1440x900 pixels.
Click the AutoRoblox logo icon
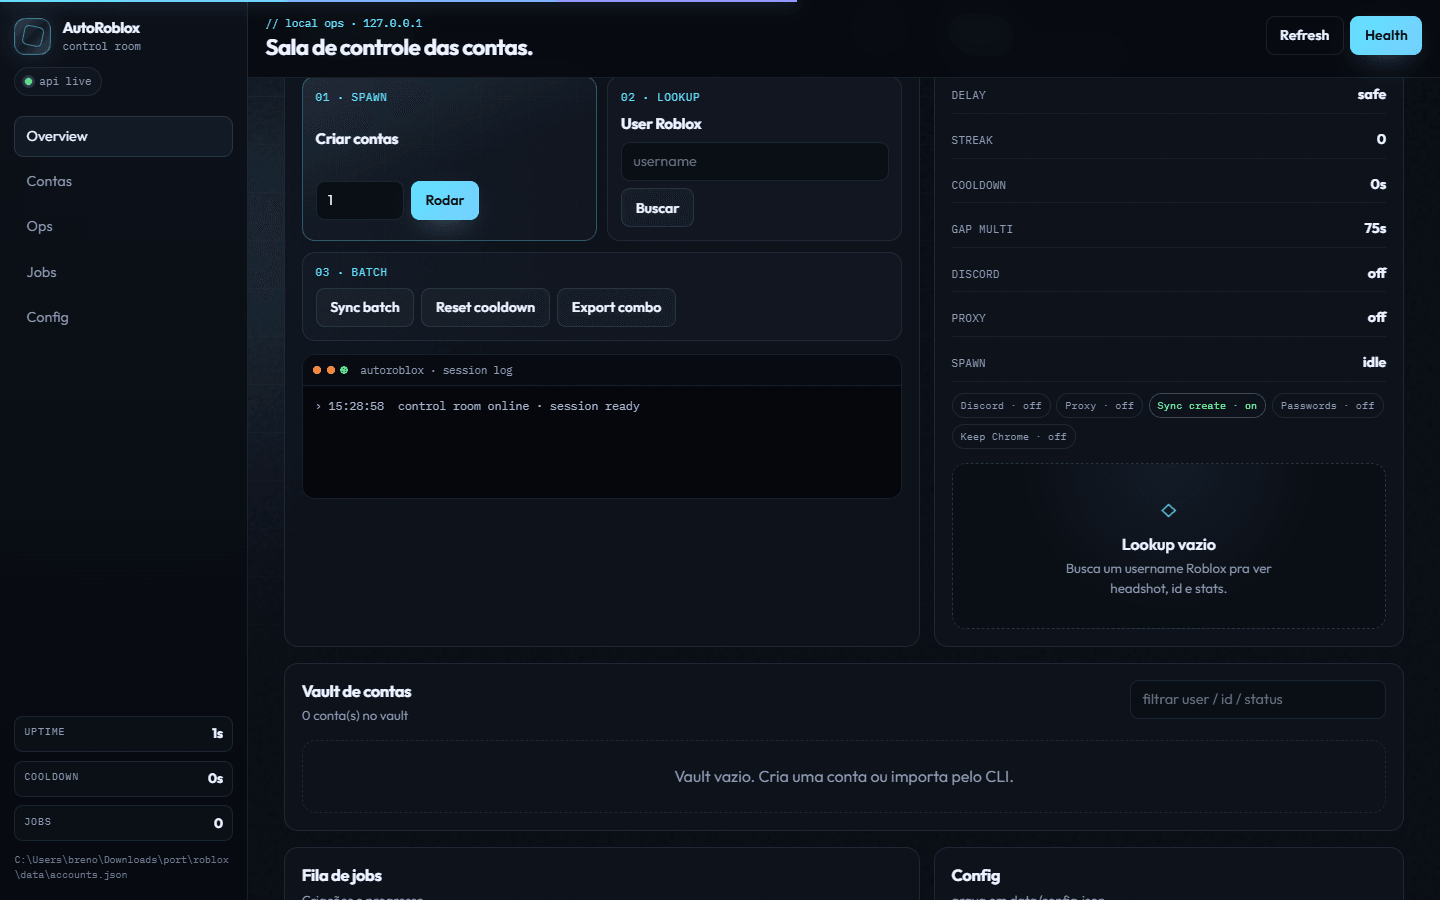tap(32, 36)
